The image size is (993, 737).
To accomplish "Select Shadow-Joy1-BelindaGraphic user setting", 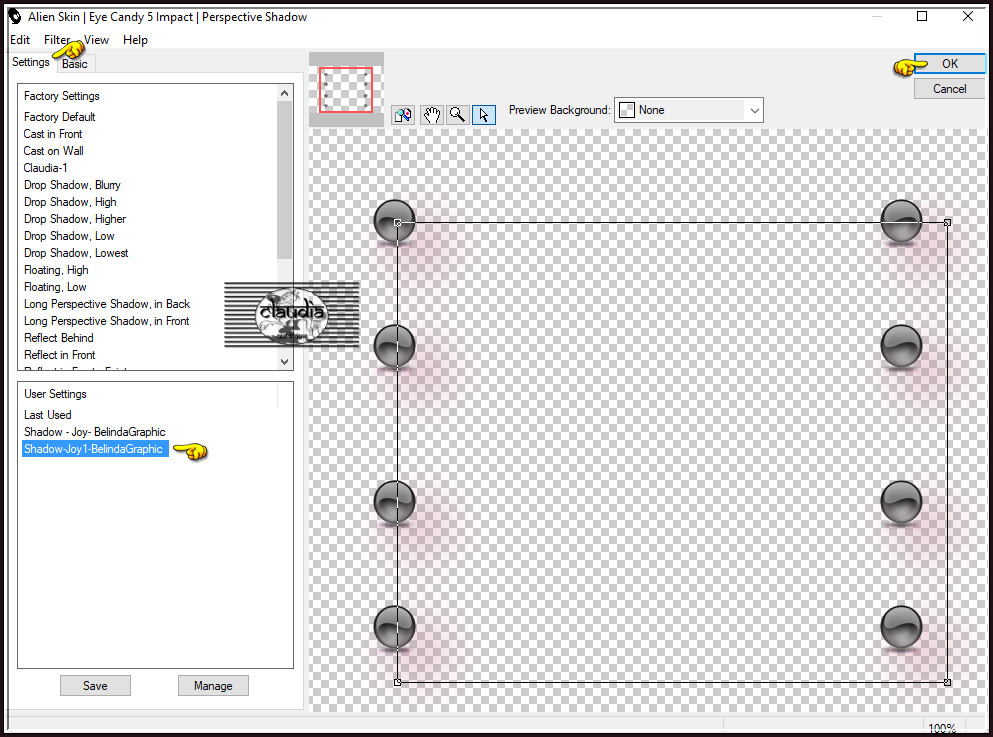I will 95,450.
